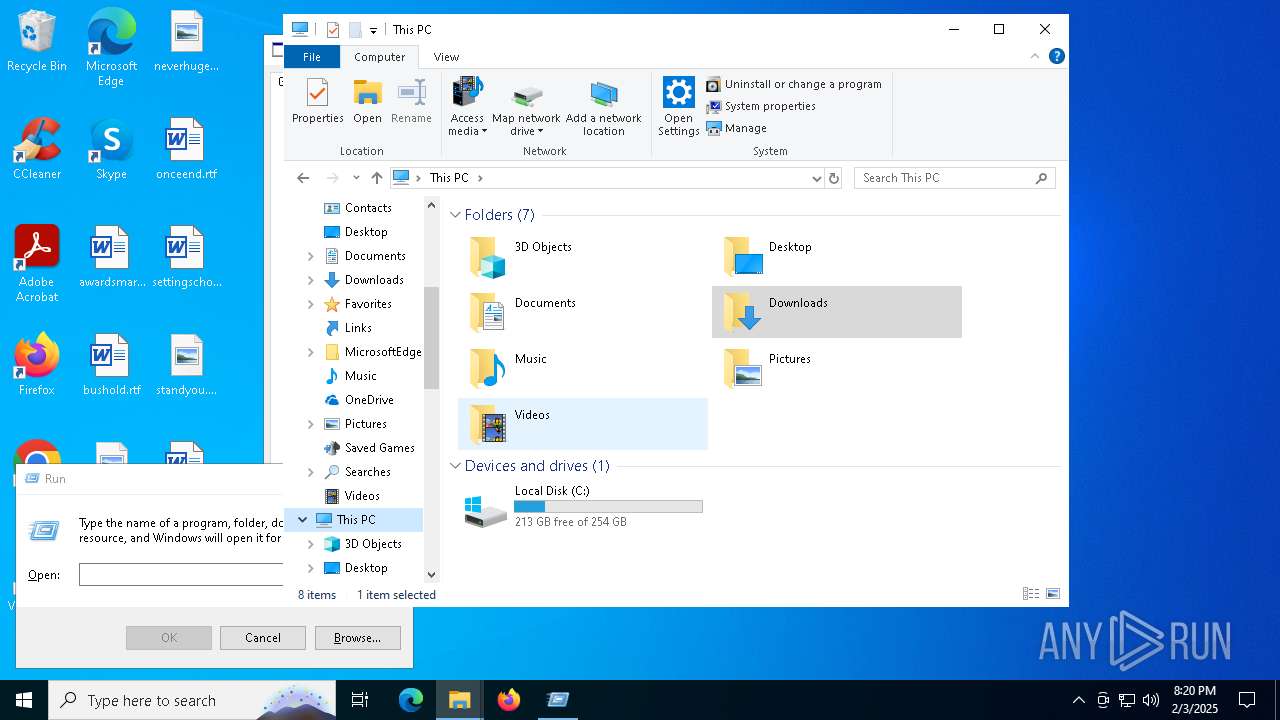Select the Videos folder tile
Viewport: 1280px width, 720px height.
582,424
